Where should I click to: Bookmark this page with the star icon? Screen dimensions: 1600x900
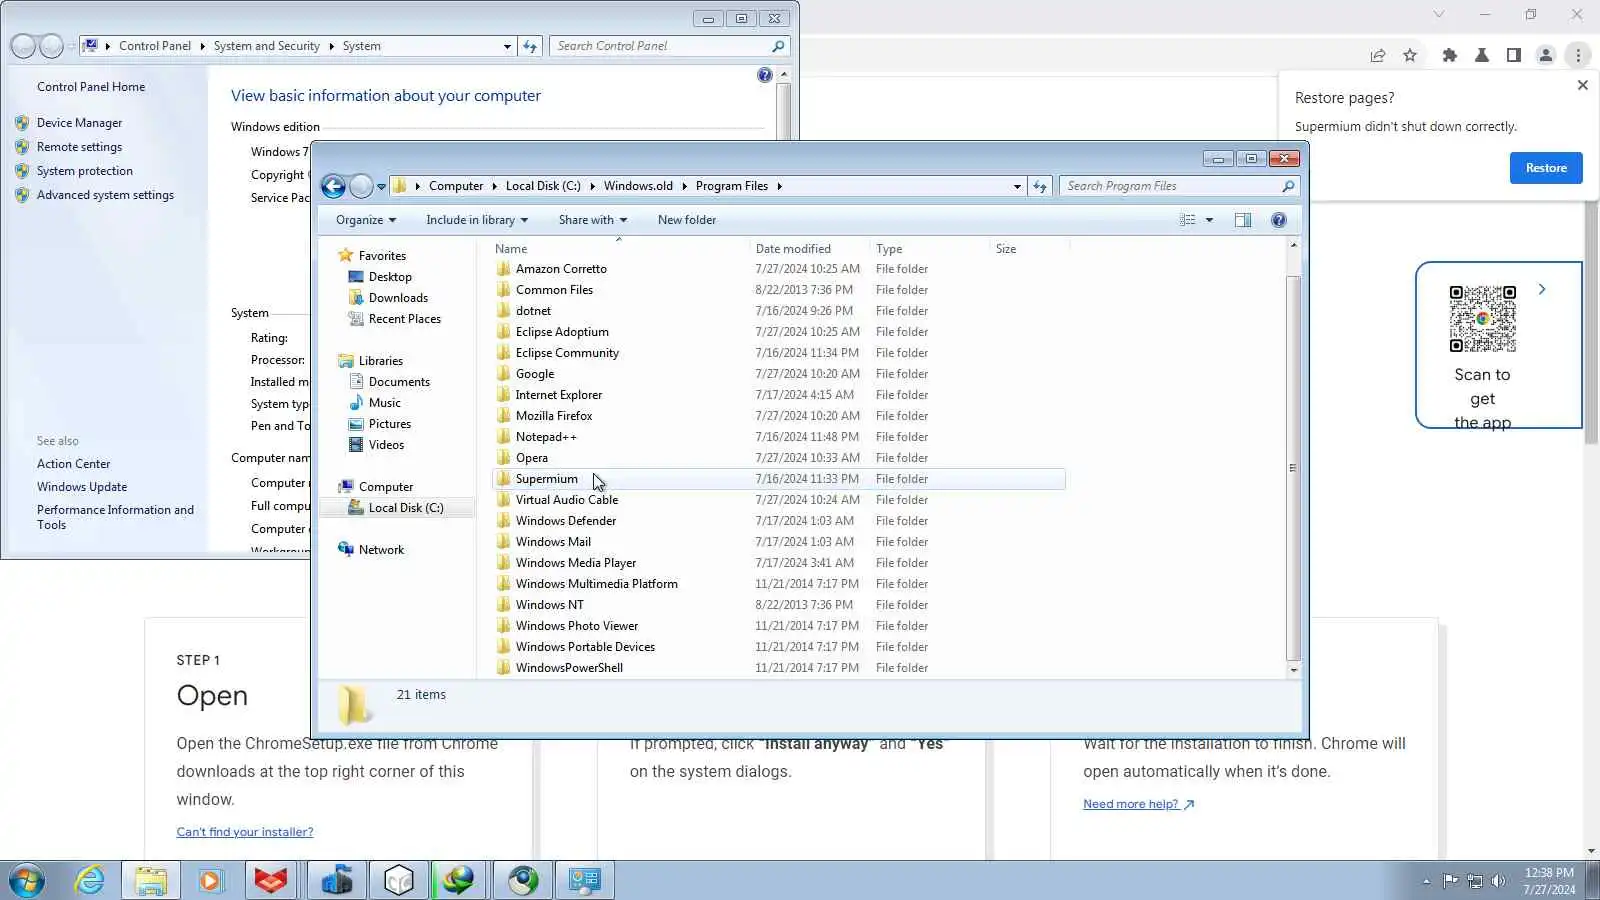[x=1410, y=55]
